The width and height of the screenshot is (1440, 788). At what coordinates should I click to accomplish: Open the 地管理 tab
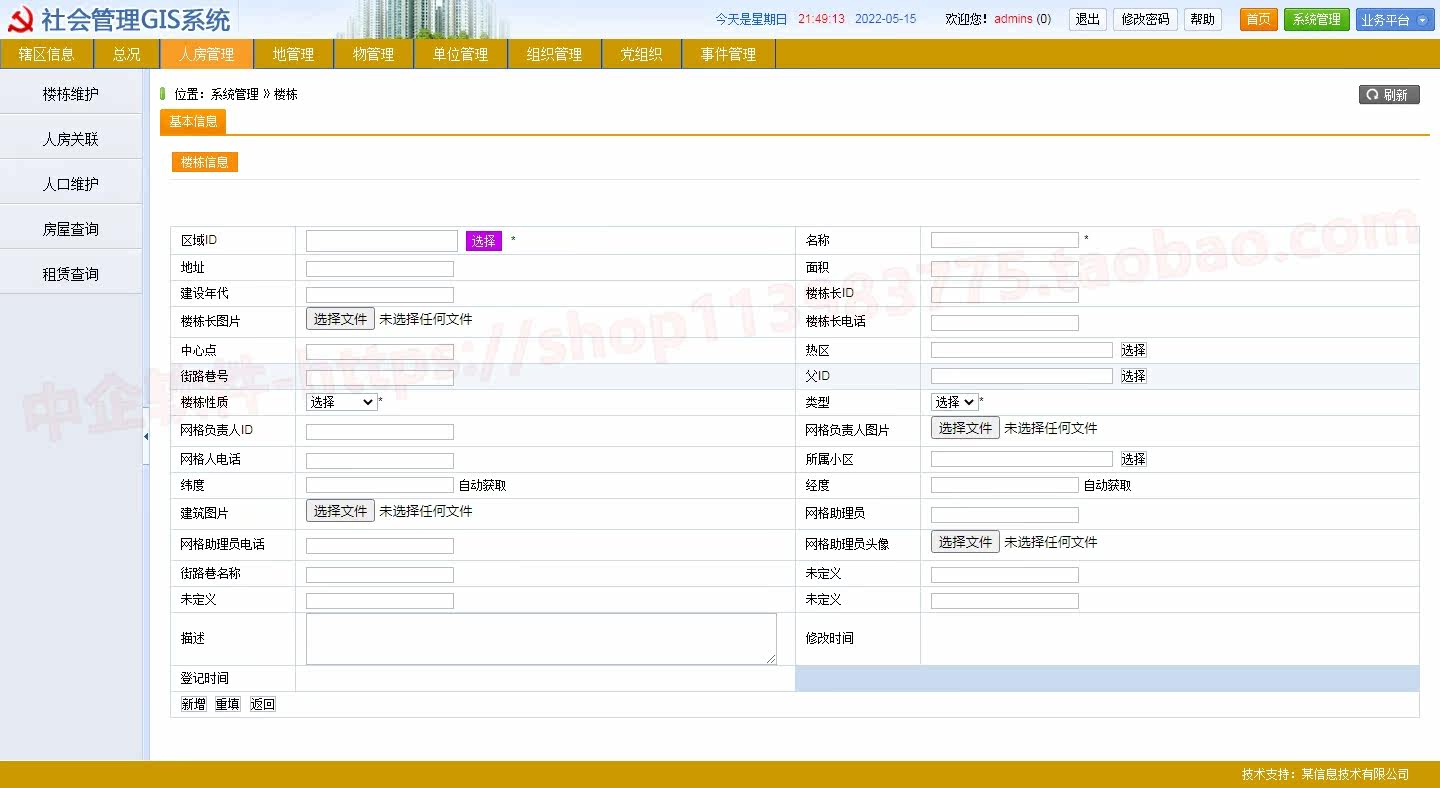coord(293,54)
